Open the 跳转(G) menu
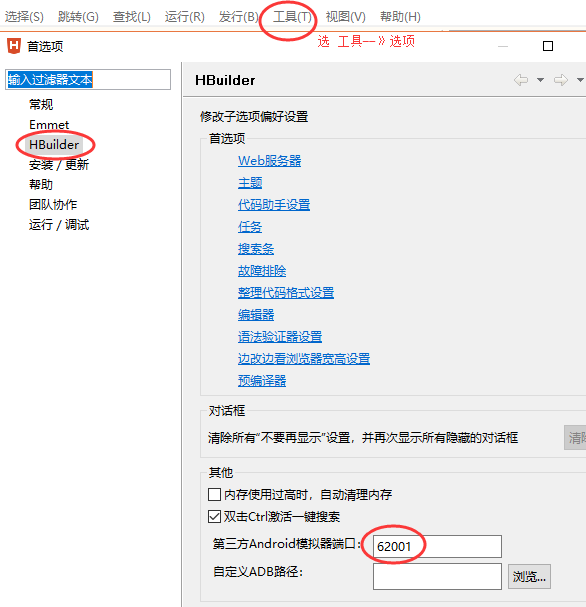Viewport: 586px width, 607px height. click(78, 17)
